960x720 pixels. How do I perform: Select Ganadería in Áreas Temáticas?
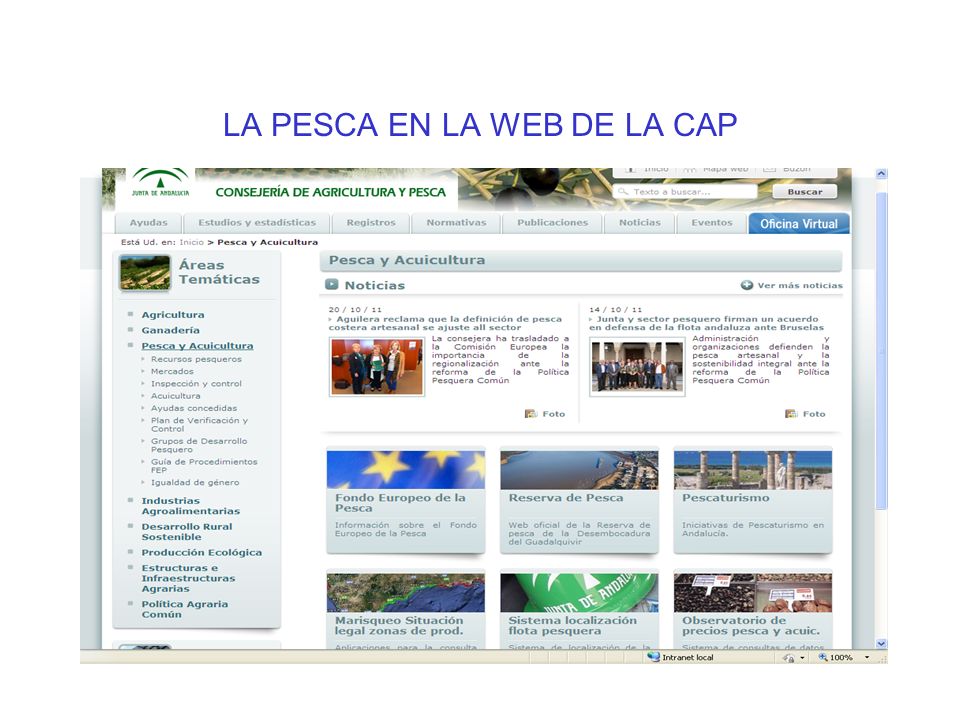tap(171, 330)
